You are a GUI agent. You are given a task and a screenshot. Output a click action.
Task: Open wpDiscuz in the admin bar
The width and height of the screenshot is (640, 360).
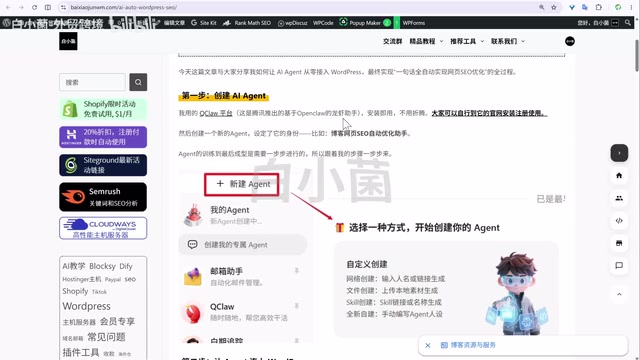point(293,23)
